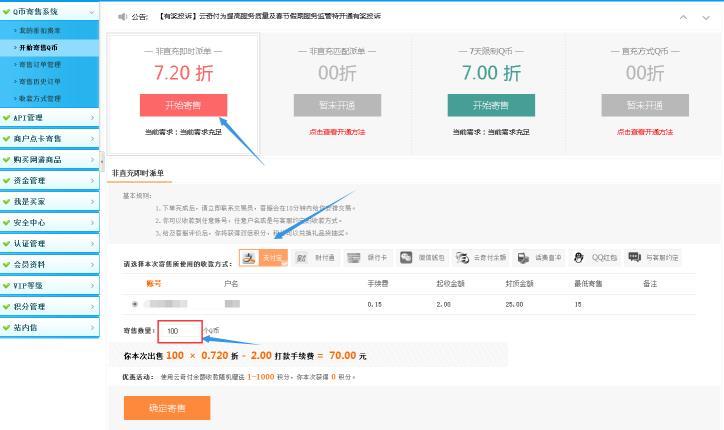Select the QQ红包 penguin payment method
This screenshot has width=724, height=430.
coord(595,258)
